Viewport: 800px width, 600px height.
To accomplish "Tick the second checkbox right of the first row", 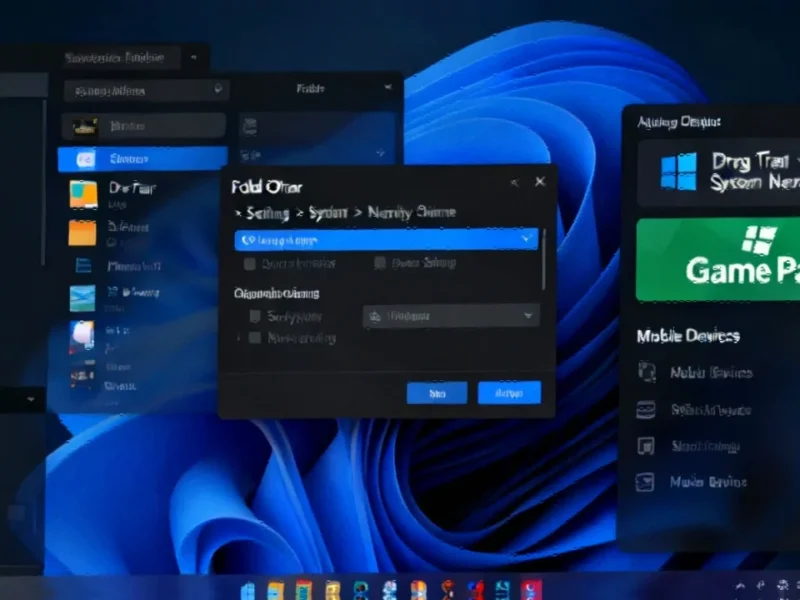I will pos(380,264).
